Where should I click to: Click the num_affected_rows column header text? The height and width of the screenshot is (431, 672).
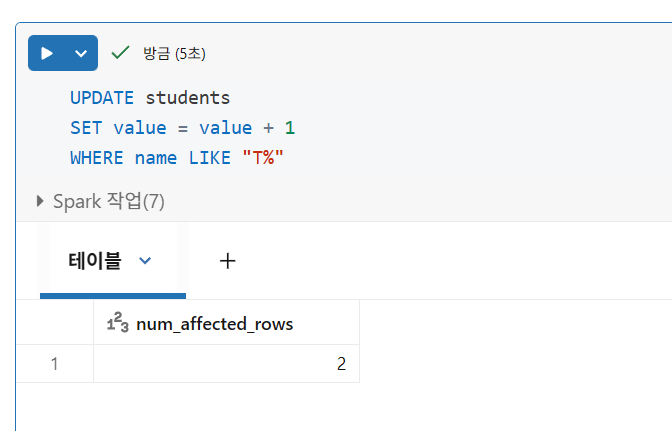(214, 324)
